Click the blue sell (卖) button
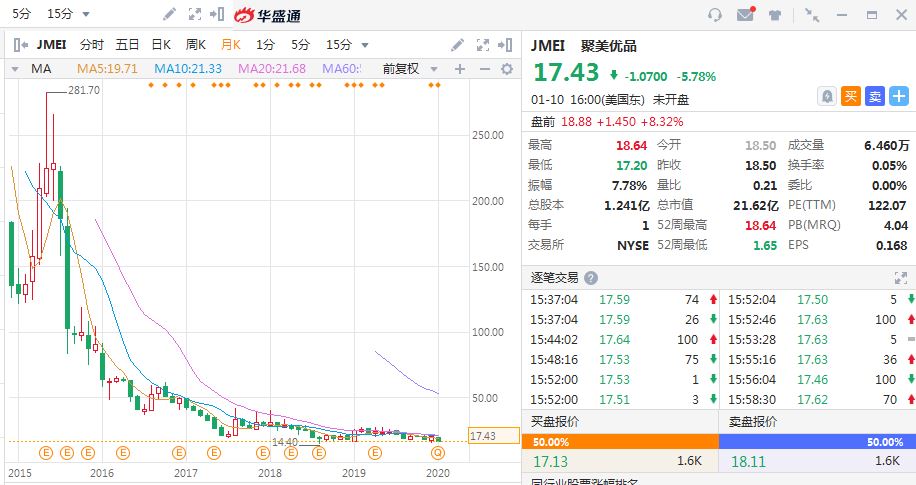Viewport: 916px width, 485px height. [x=875, y=96]
